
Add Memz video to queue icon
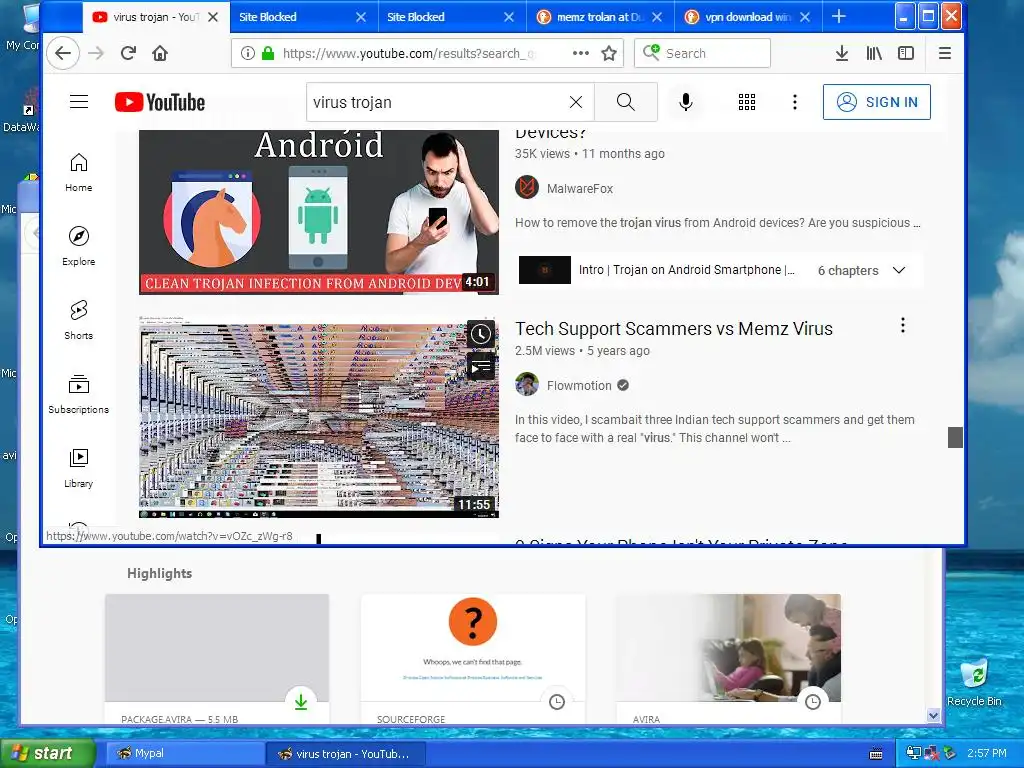[x=481, y=366]
